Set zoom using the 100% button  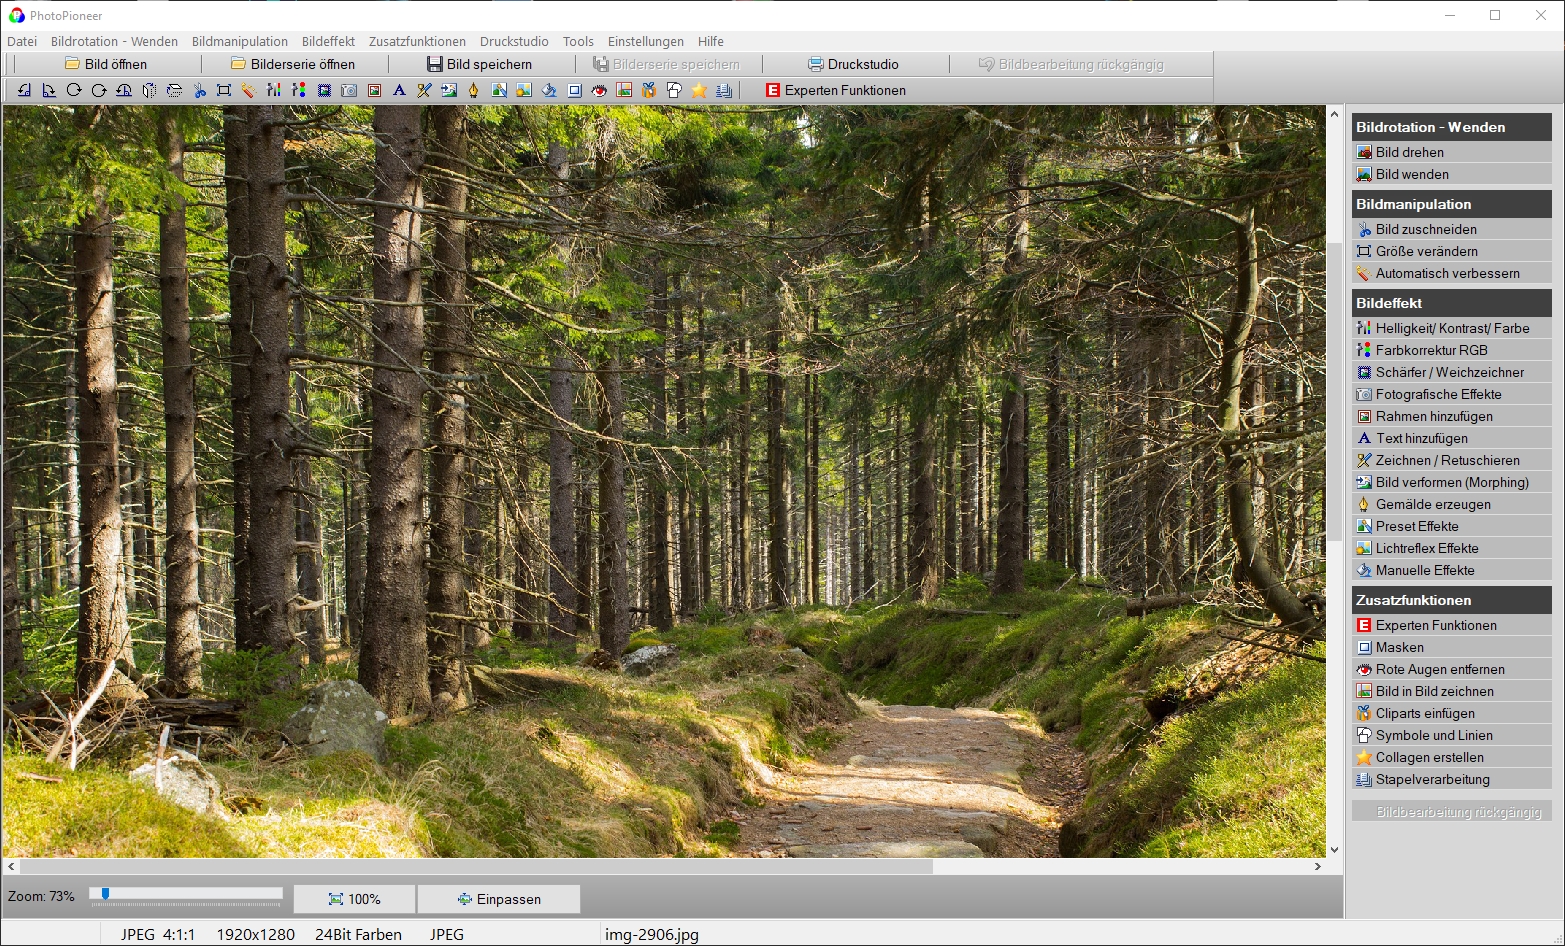coord(354,899)
